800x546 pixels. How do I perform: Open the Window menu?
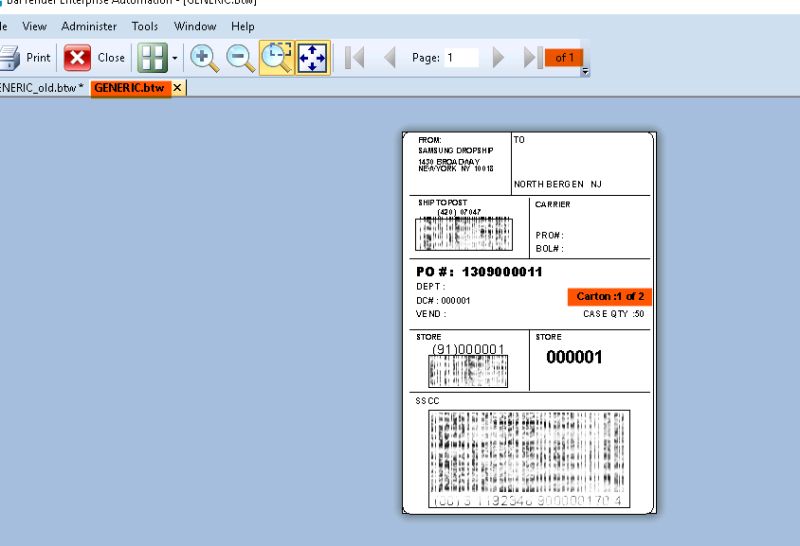pos(195,27)
